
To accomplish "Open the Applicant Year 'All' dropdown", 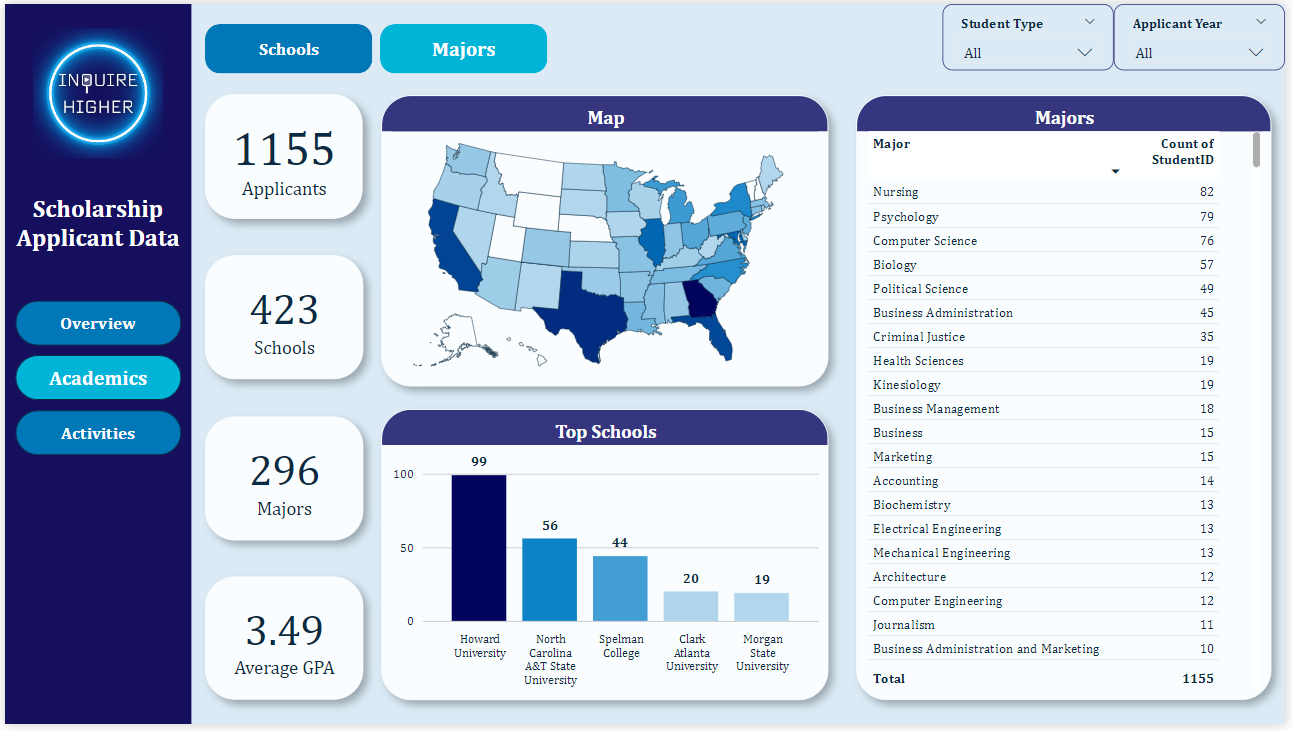I will pos(1198,53).
